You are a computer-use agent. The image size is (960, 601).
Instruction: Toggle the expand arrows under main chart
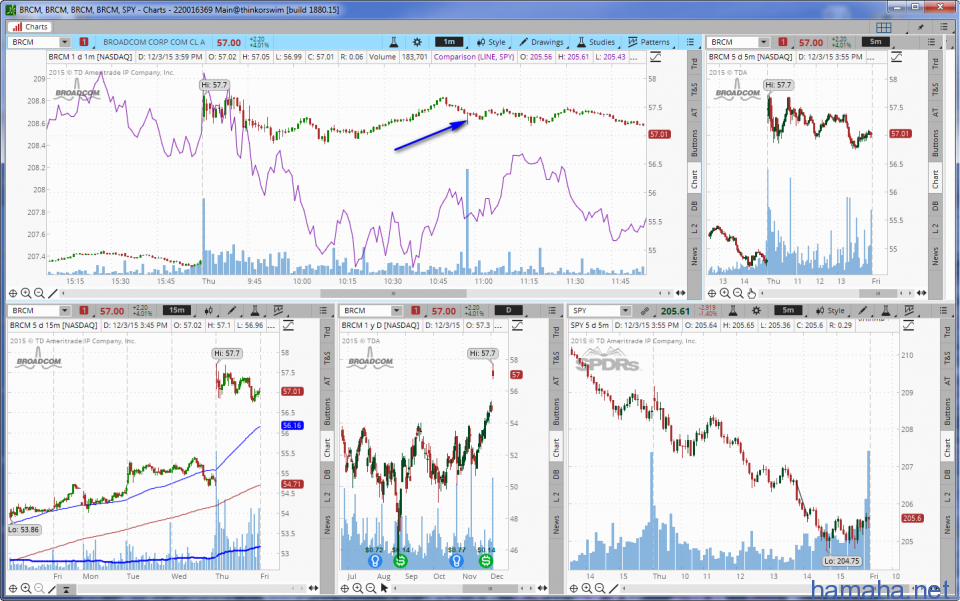click(681, 294)
